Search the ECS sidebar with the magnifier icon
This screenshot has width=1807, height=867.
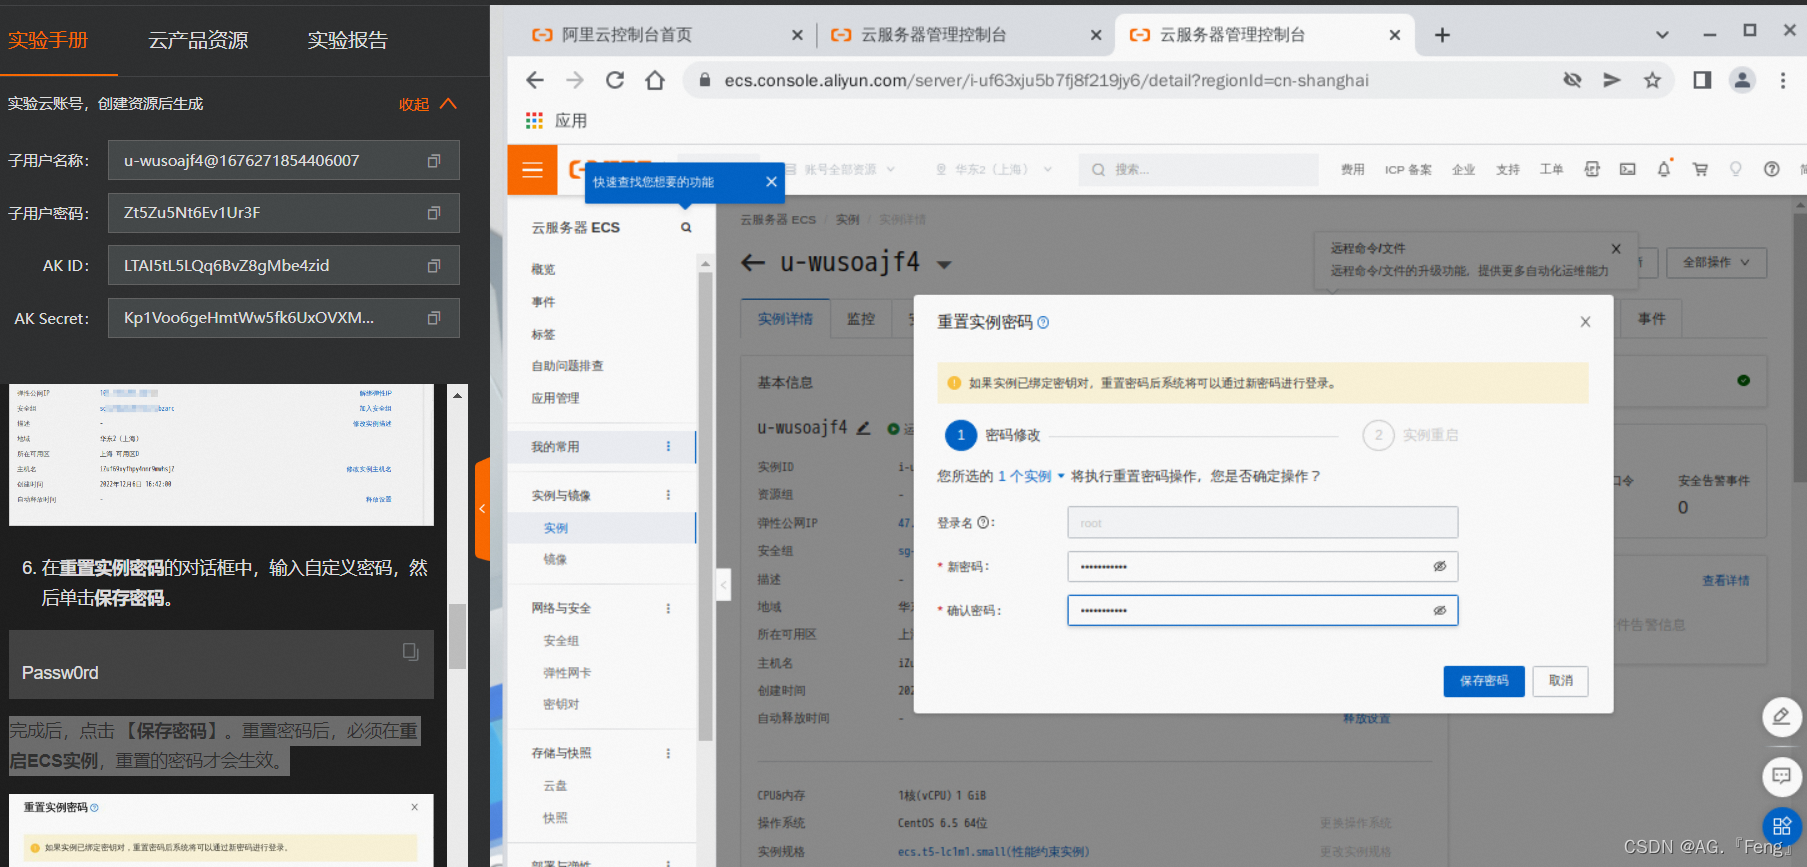coord(686,228)
